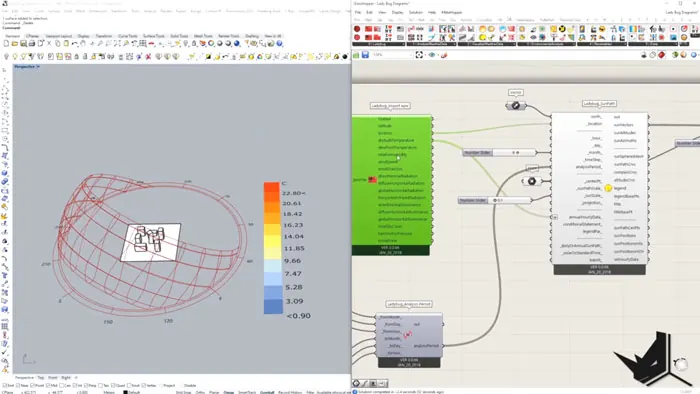Screen dimensions: 700x394
Task: Click the Copy icon in Rhino toolbar
Action: click(x=58, y=43)
